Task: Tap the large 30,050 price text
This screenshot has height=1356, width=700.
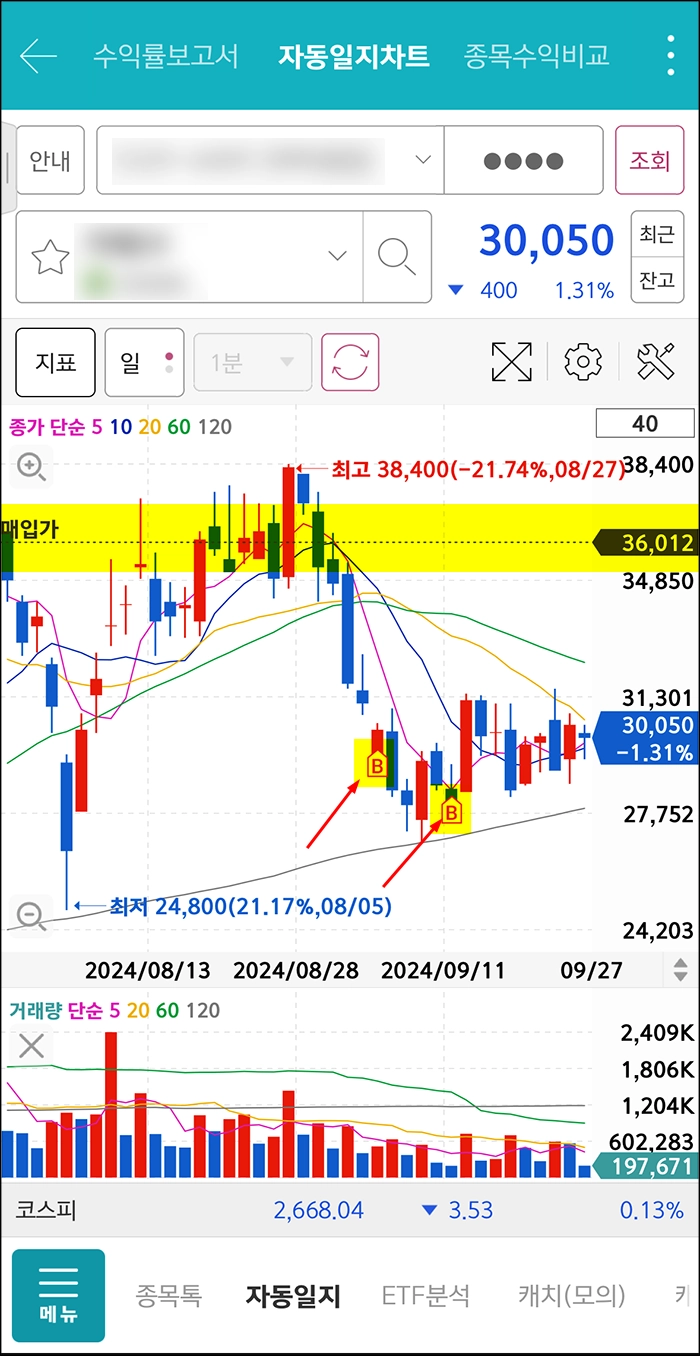Action: 547,241
